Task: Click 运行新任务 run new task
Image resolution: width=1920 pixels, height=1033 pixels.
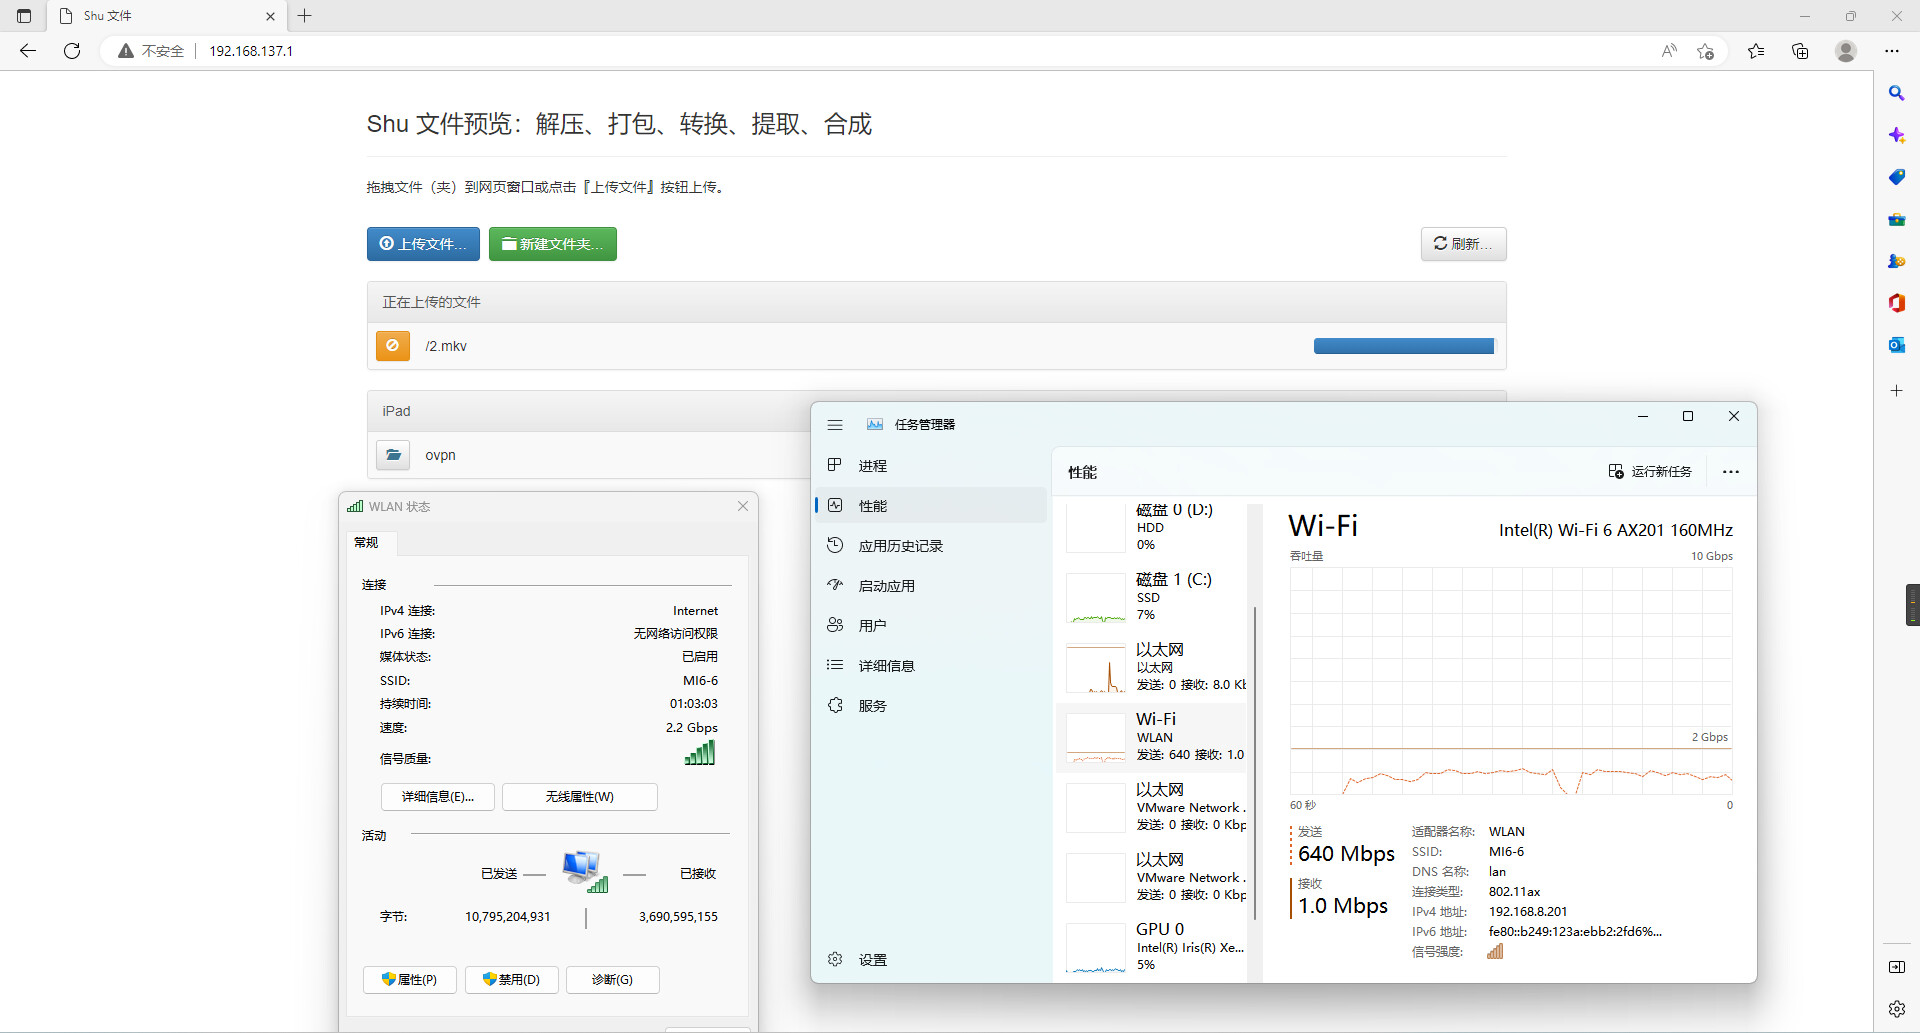Action: click(x=1650, y=472)
